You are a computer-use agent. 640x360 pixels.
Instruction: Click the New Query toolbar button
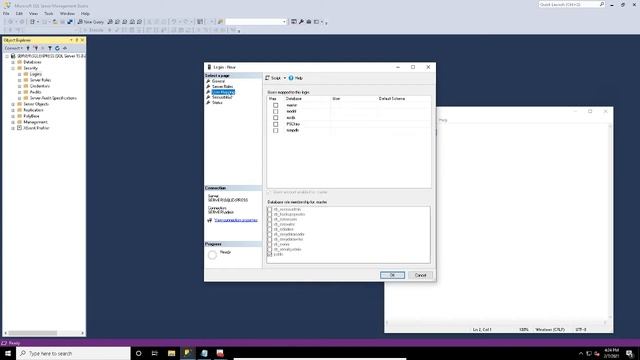click(x=91, y=22)
